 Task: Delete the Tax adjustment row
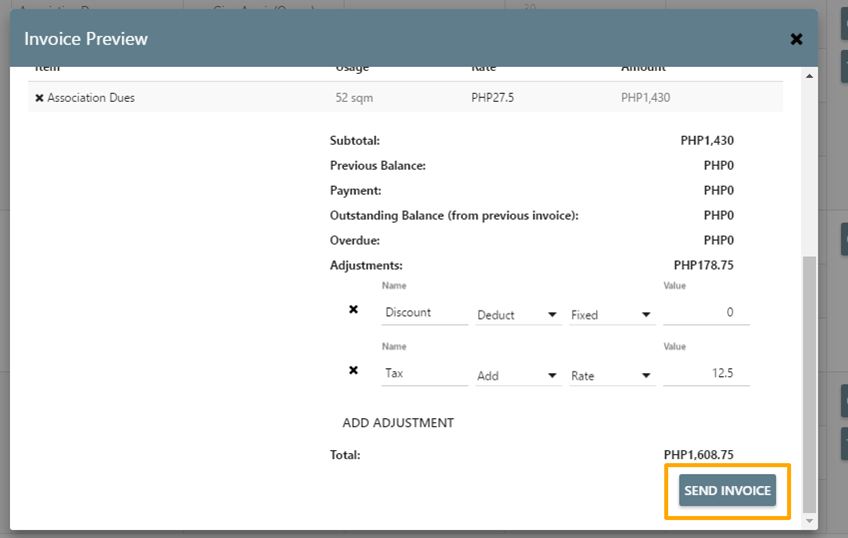[x=353, y=370]
